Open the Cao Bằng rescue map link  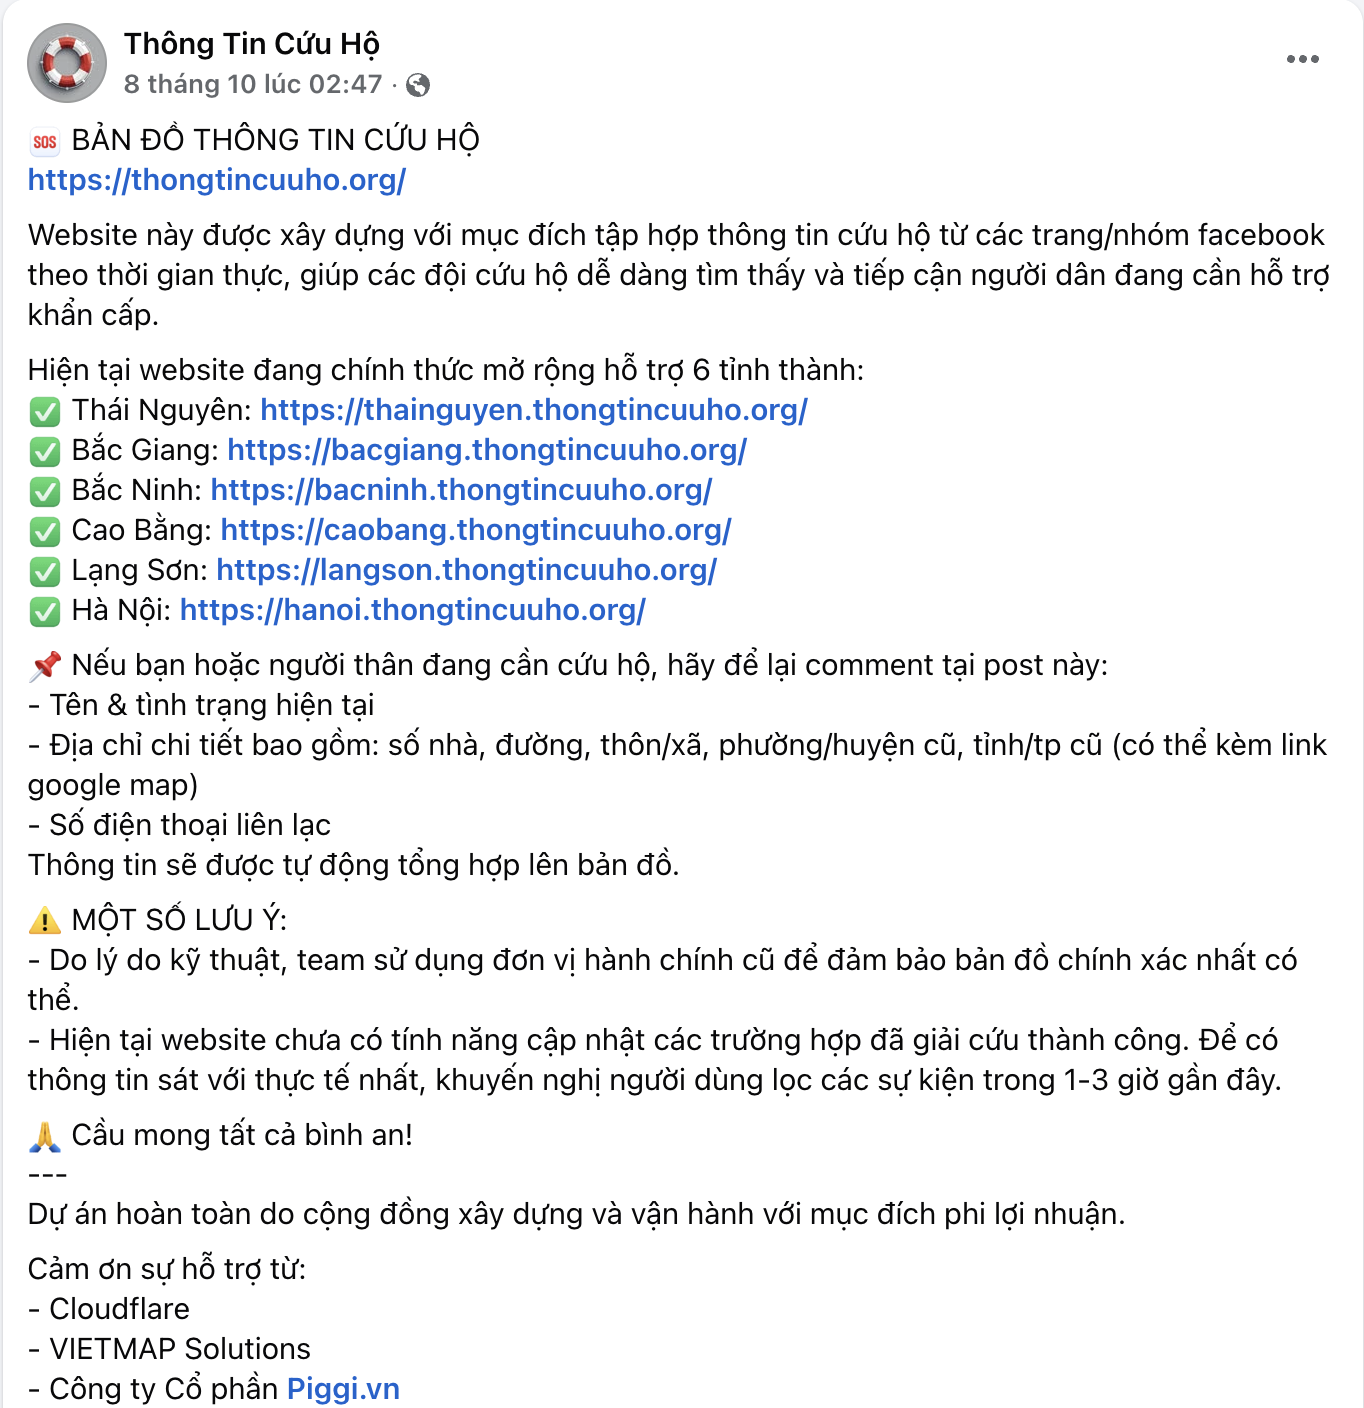tap(476, 530)
